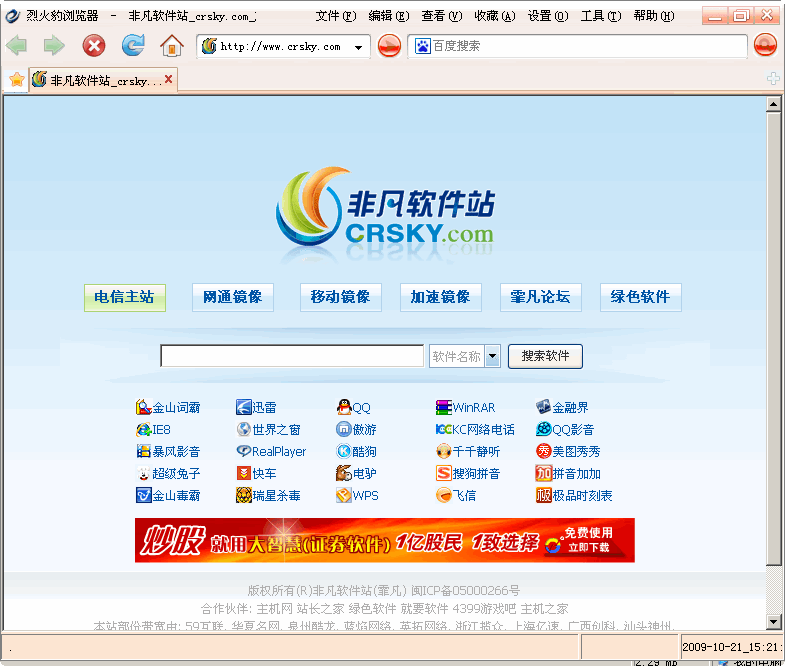The height and width of the screenshot is (666, 785).
Task: Open the WPS link
Action: click(365, 496)
